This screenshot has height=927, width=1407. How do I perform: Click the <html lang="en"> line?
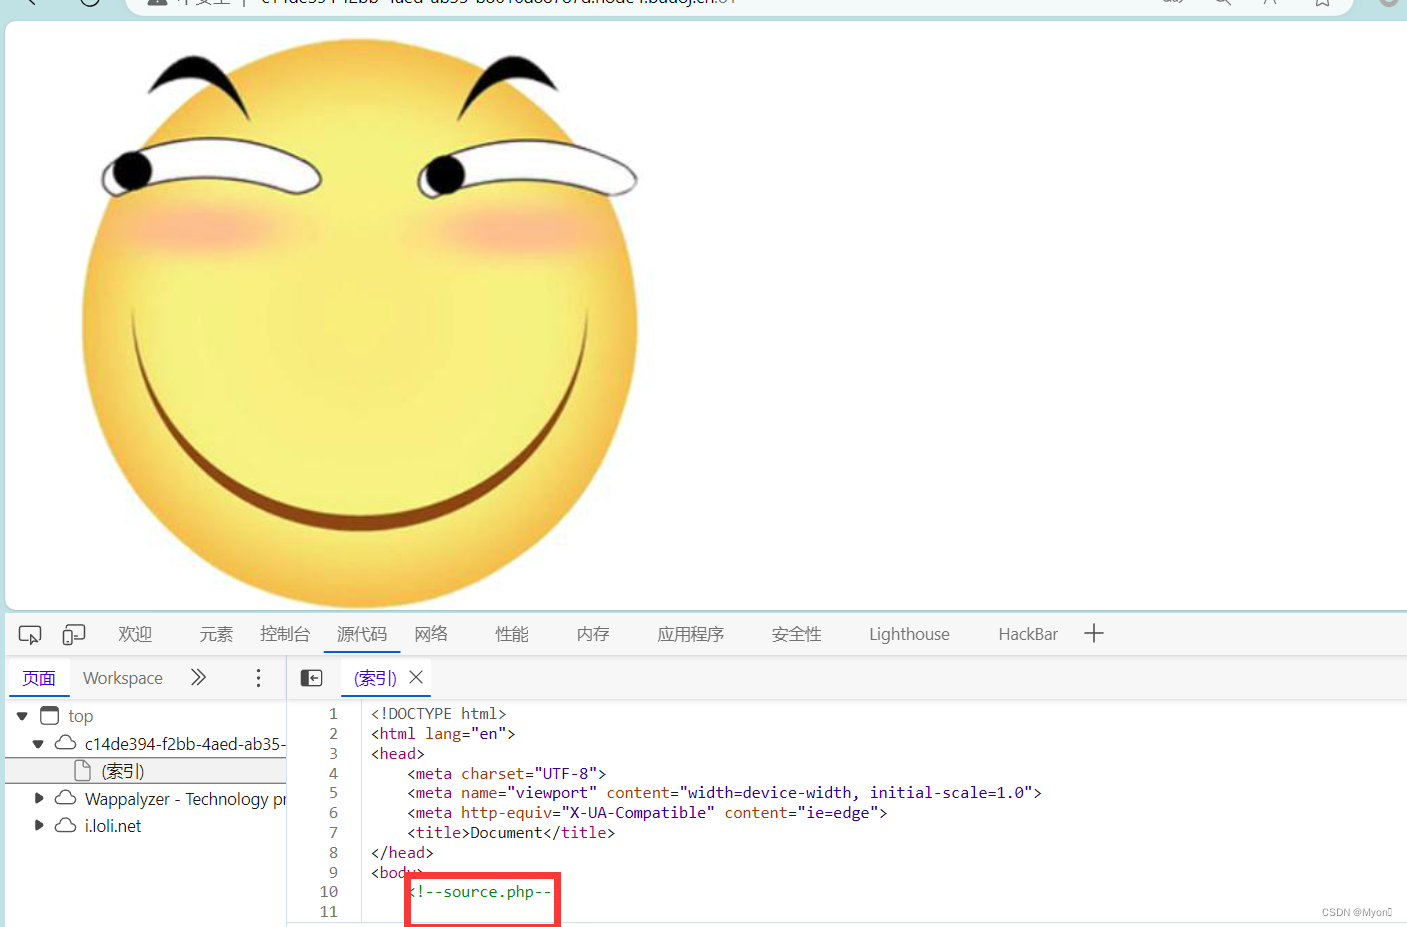click(x=443, y=734)
